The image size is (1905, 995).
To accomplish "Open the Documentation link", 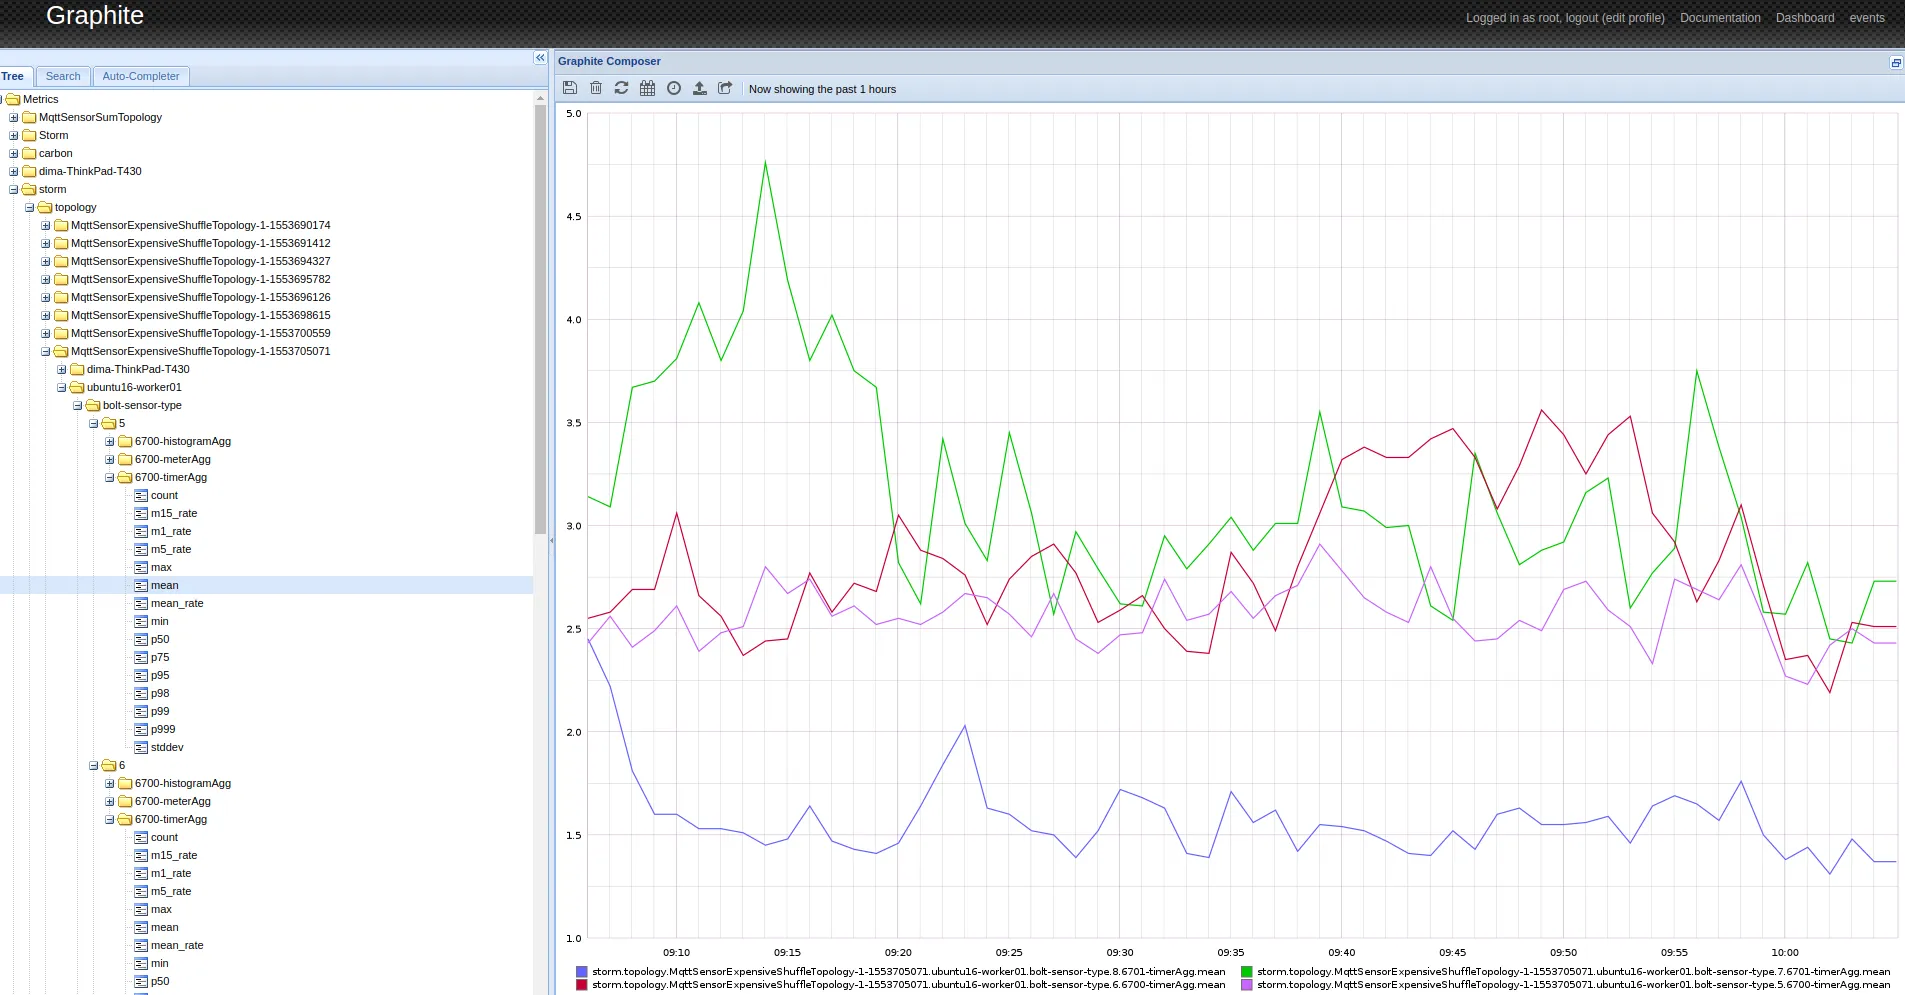I will pyautogui.click(x=1719, y=18).
